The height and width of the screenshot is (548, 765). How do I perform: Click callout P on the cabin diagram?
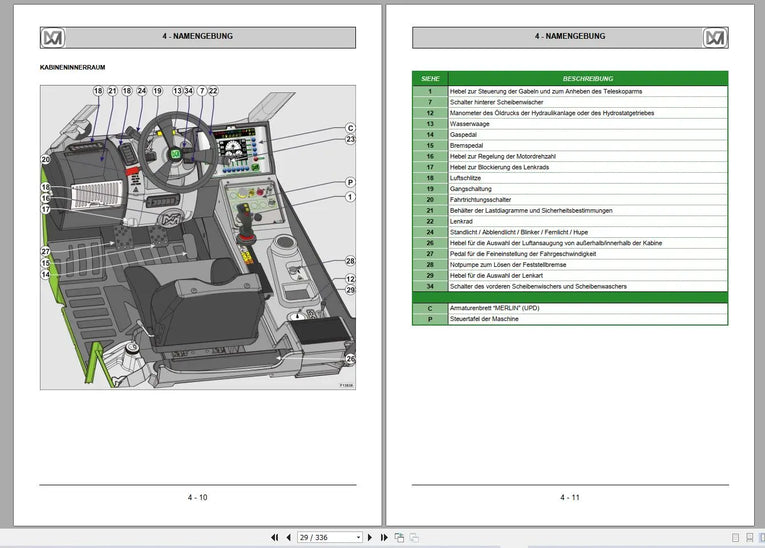tap(350, 182)
